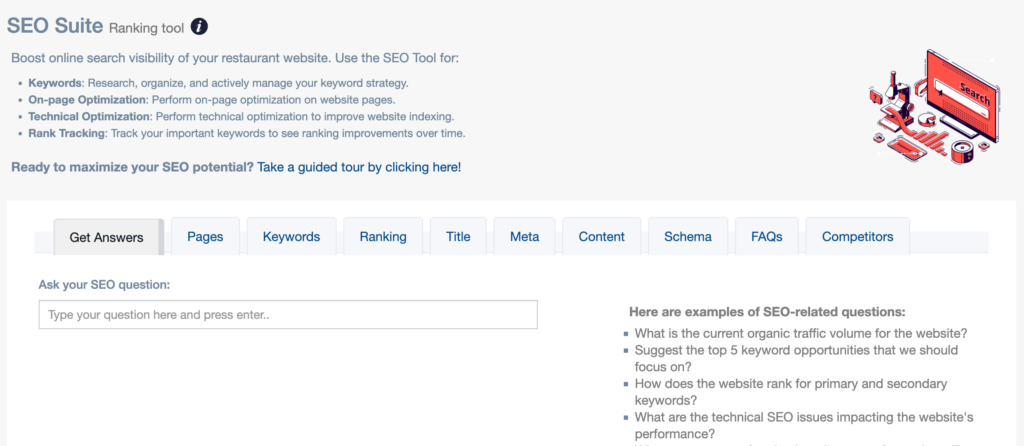Focus the SEO question input field
The image size is (1024, 446).
288,315
